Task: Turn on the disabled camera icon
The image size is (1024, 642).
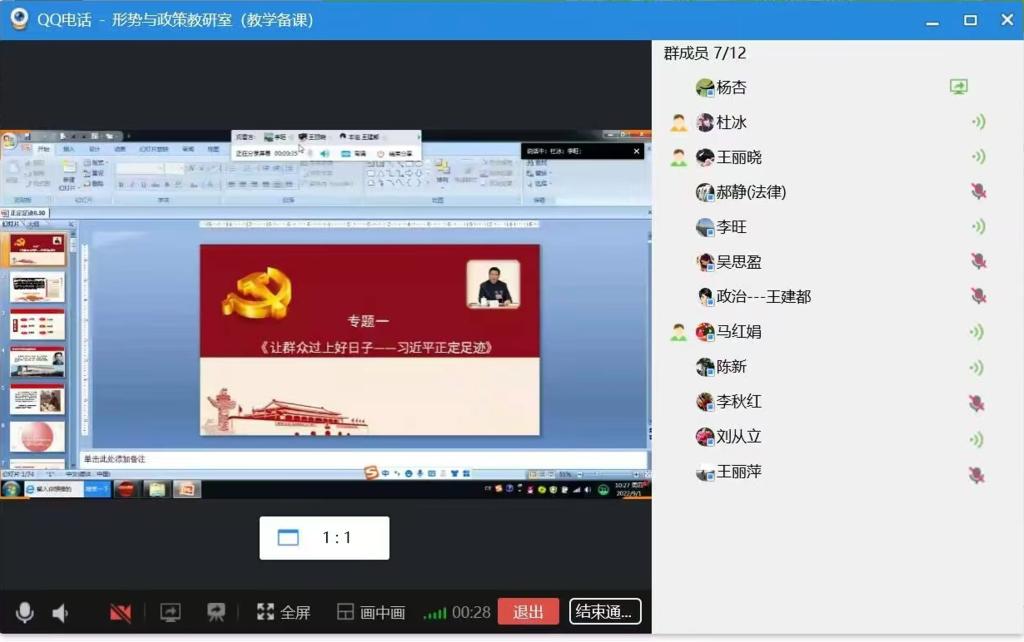Action: (x=121, y=612)
